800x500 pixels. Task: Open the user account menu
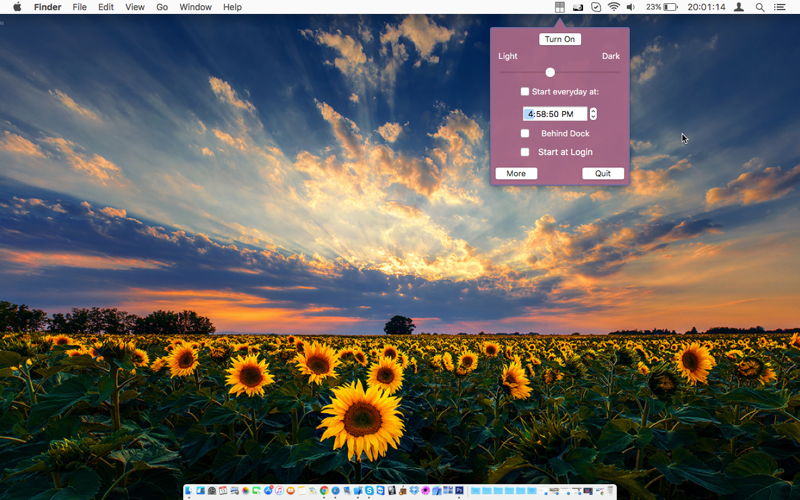point(738,7)
